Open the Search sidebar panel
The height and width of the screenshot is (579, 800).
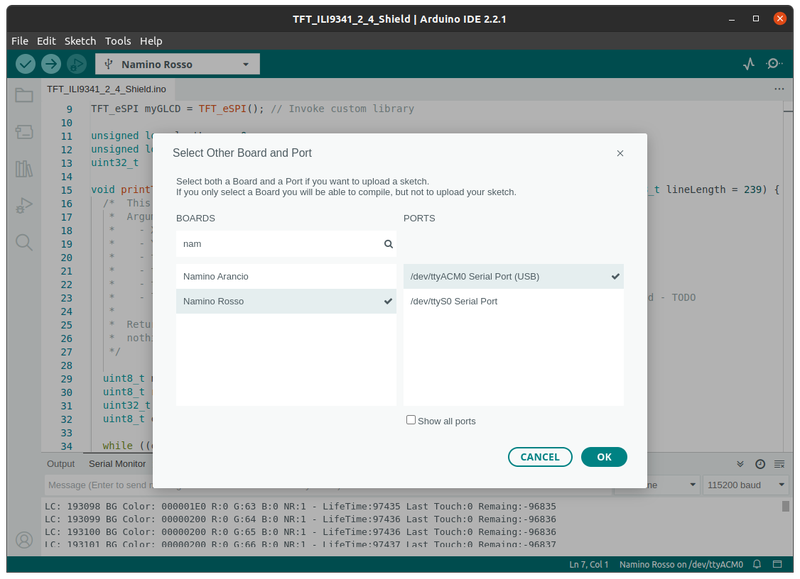pos(23,242)
